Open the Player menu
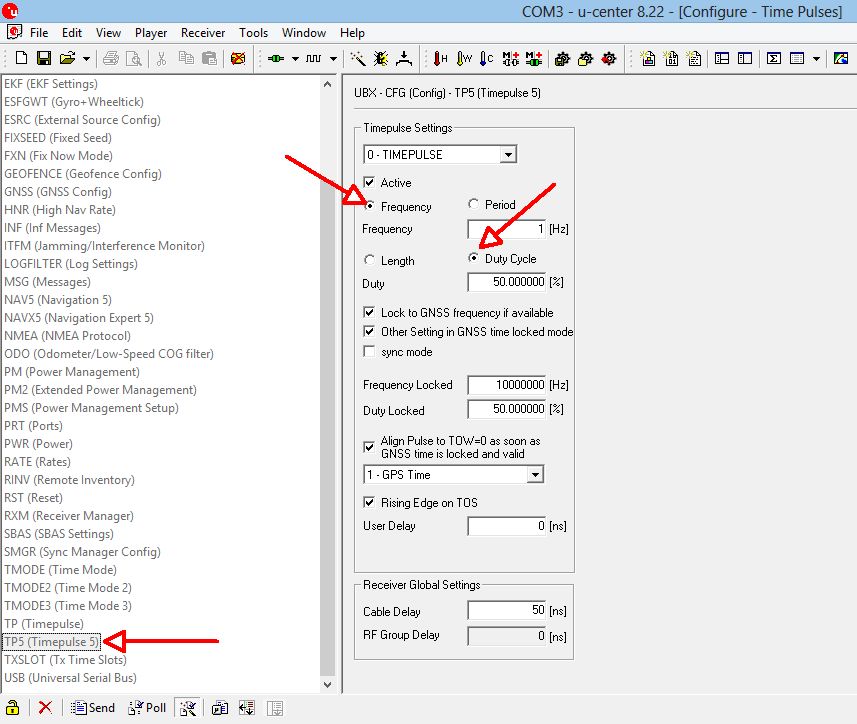Screen dimensions: 857x724 pyautogui.click(x=151, y=33)
